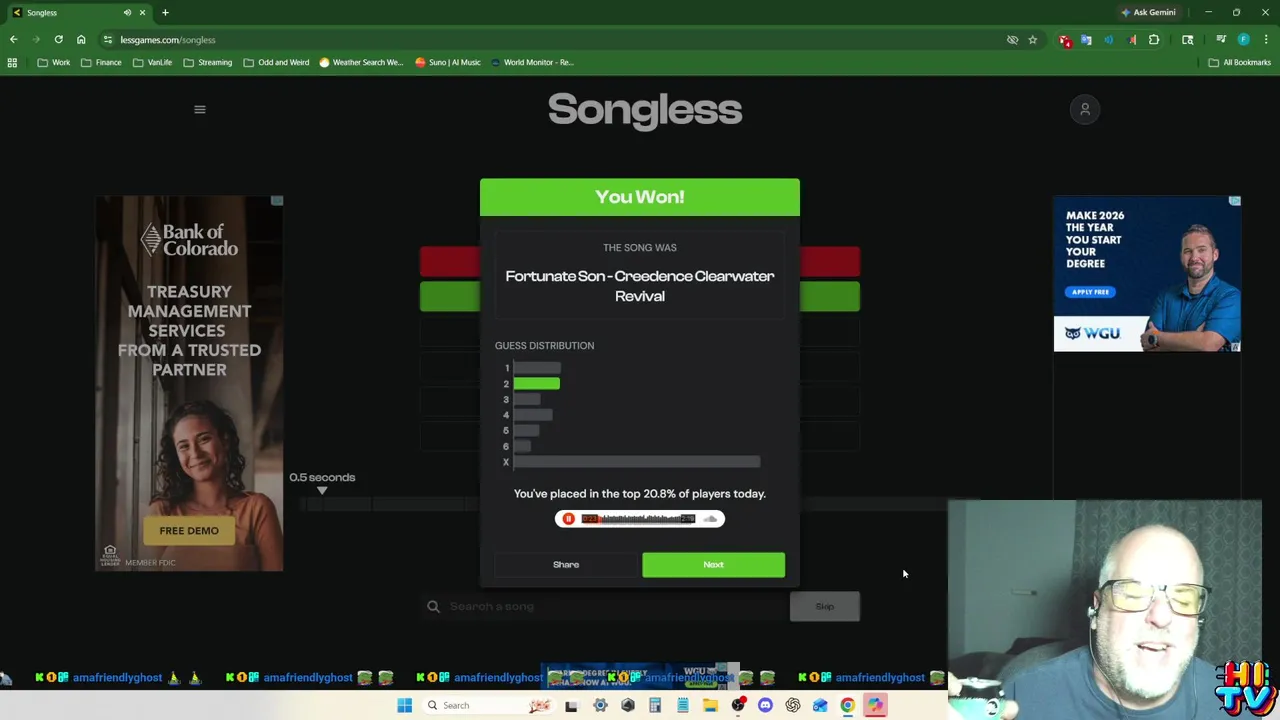
Task: Open the Finance bookmarks folder
Action: pos(101,62)
